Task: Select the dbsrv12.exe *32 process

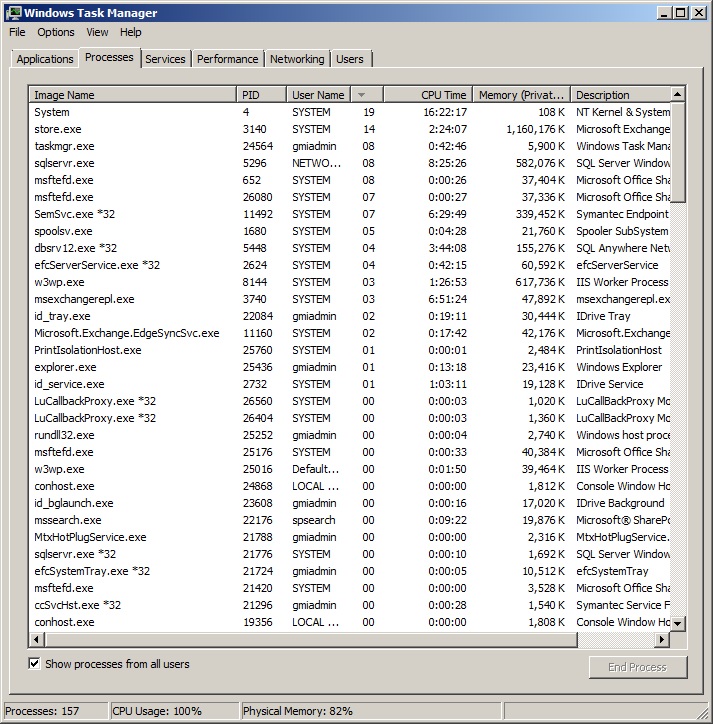Action: click(x=350, y=248)
